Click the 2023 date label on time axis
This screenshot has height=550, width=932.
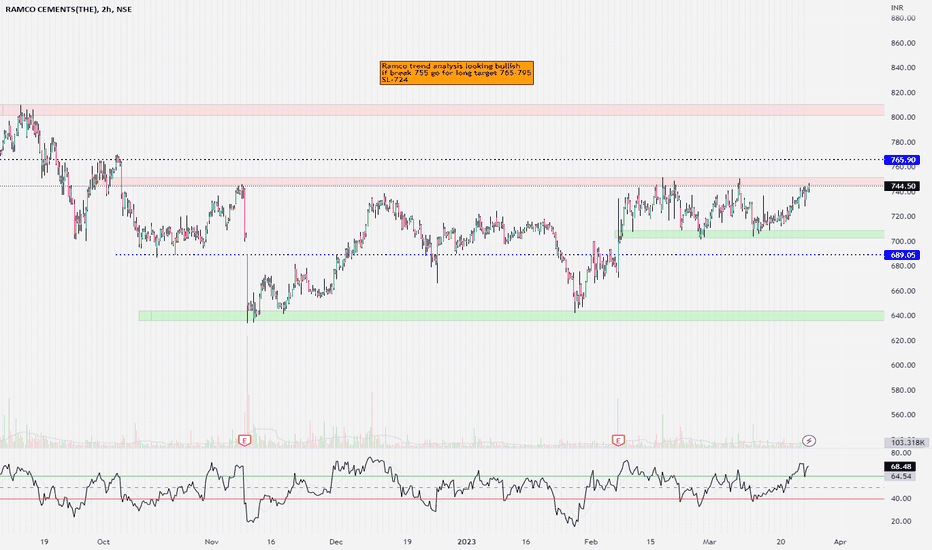pos(467,542)
